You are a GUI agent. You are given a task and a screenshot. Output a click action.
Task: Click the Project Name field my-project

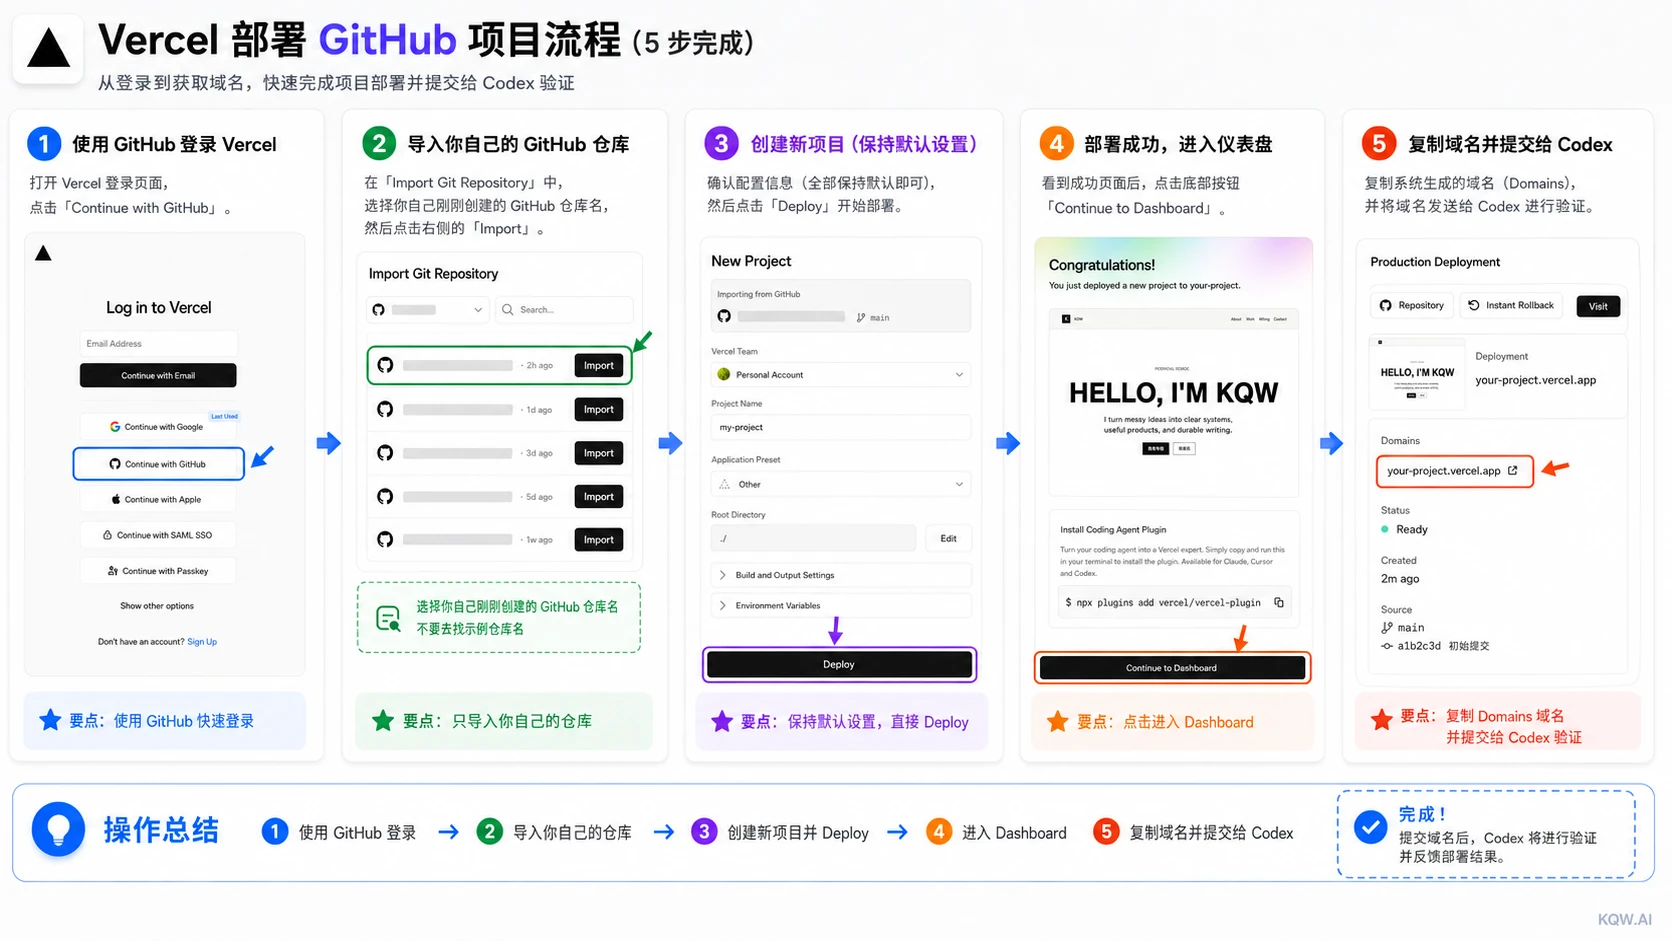point(840,427)
